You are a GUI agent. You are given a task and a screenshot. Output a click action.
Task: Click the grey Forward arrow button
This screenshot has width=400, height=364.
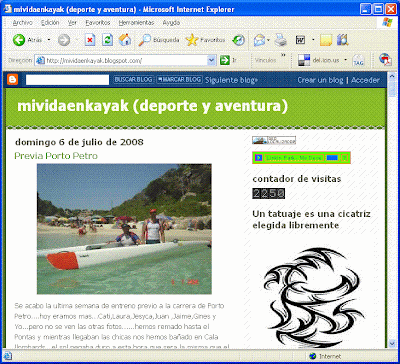click(64, 40)
